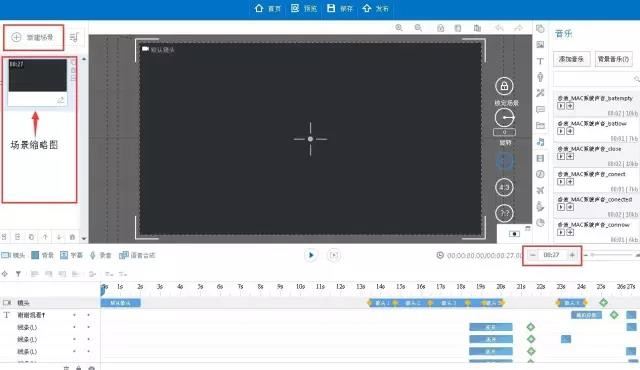Click the green diamond on camera track
The image size is (640, 370).
pyautogui.click(x=603, y=302)
